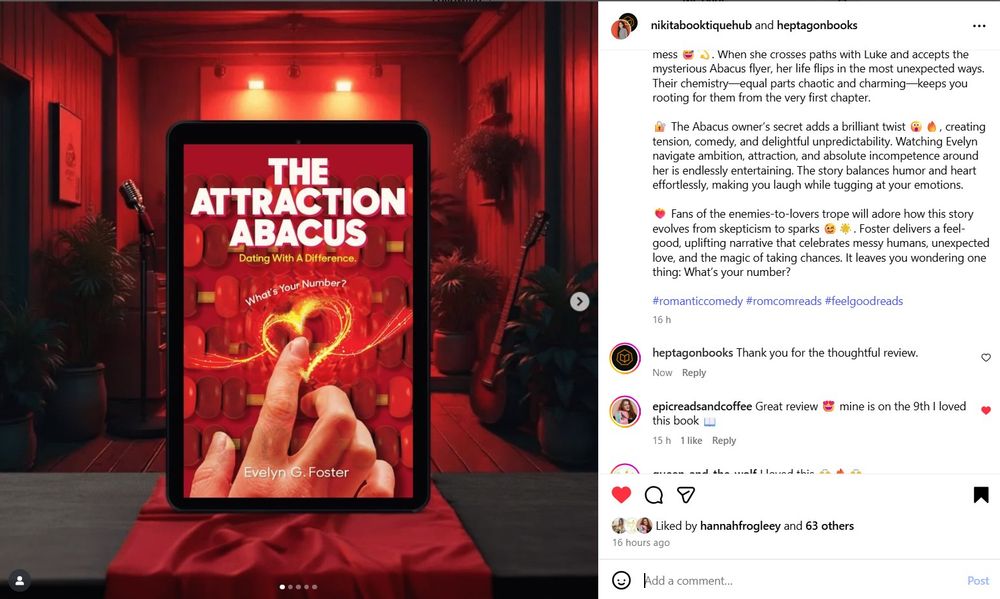
Task: Click the red heart like icon
Action: tap(621, 494)
